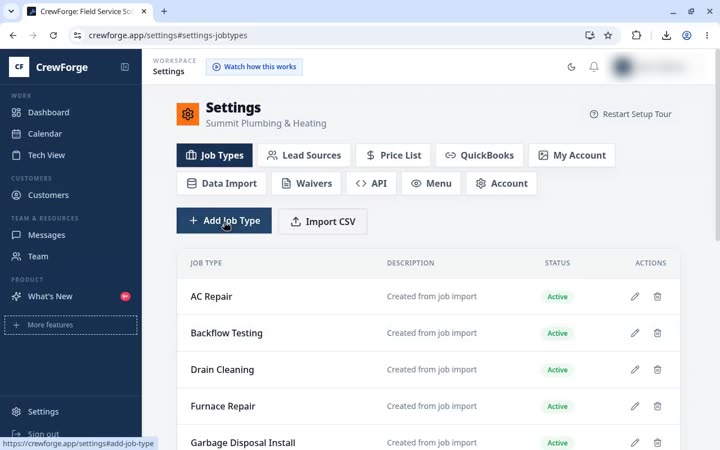The width and height of the screenshot is (720, 450).
Task: View site information icon in address bar
Action: point(78,35)
